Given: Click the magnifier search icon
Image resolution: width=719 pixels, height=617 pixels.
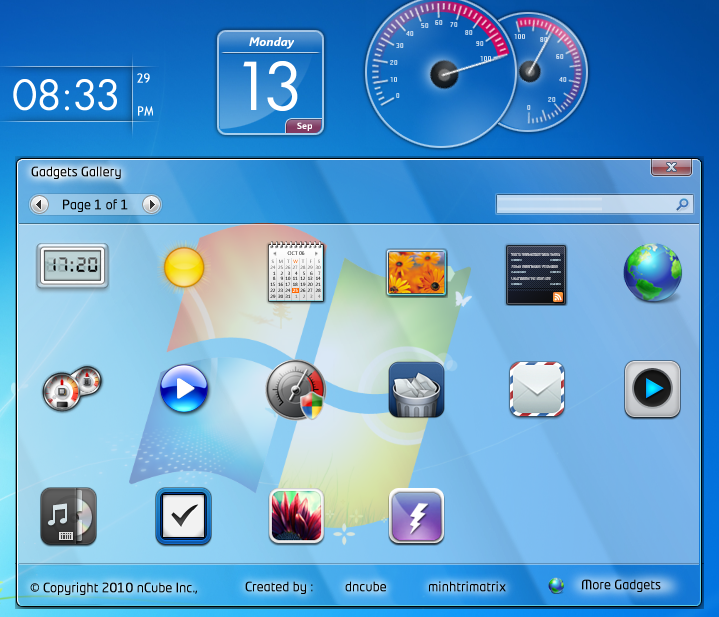Looking at the screenshot, I should (682, 204).
